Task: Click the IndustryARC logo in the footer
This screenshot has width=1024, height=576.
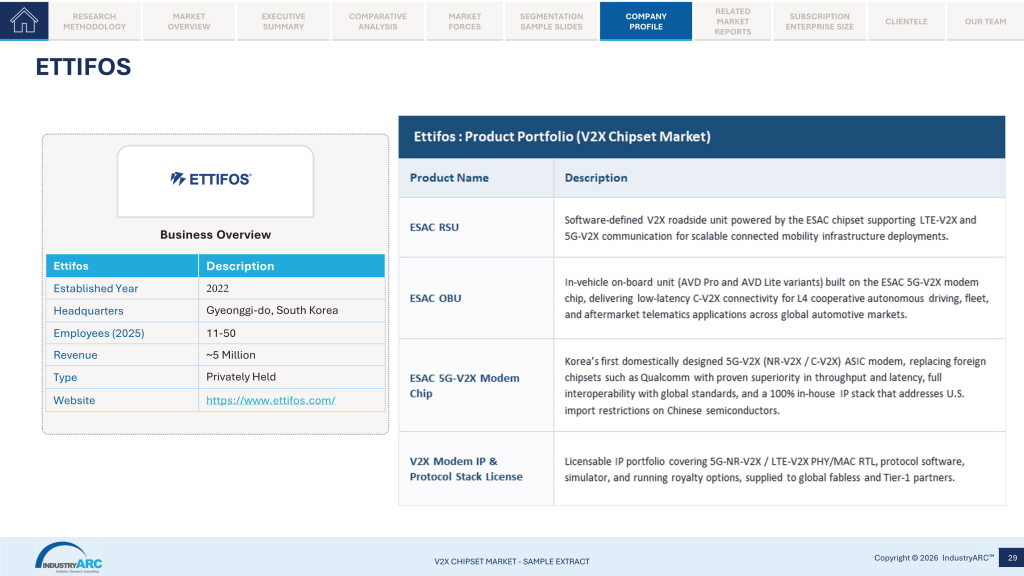Action: click(69, 558)
